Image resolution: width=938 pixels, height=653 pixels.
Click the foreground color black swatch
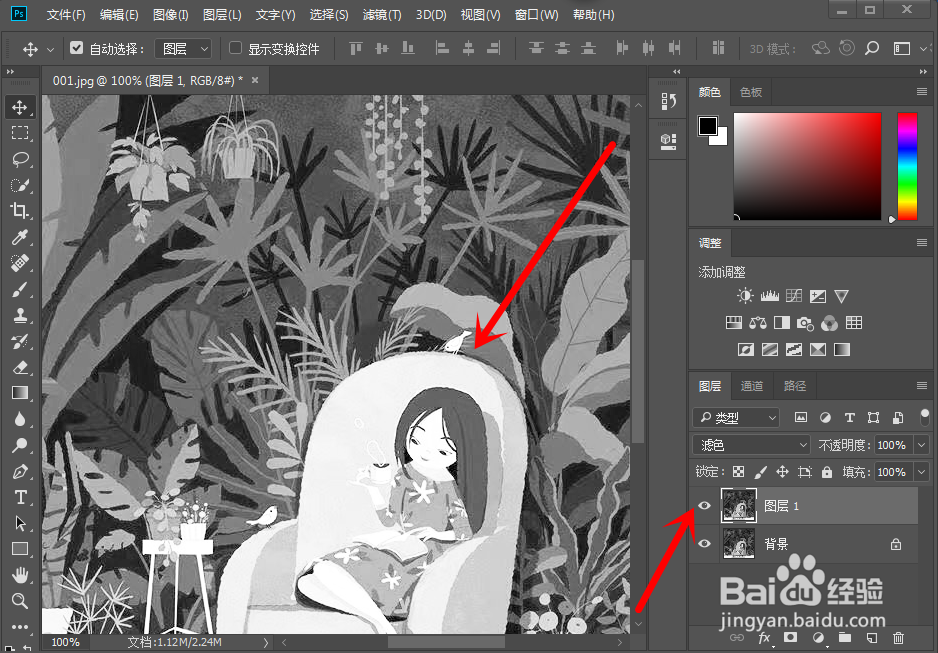point(708,126)
